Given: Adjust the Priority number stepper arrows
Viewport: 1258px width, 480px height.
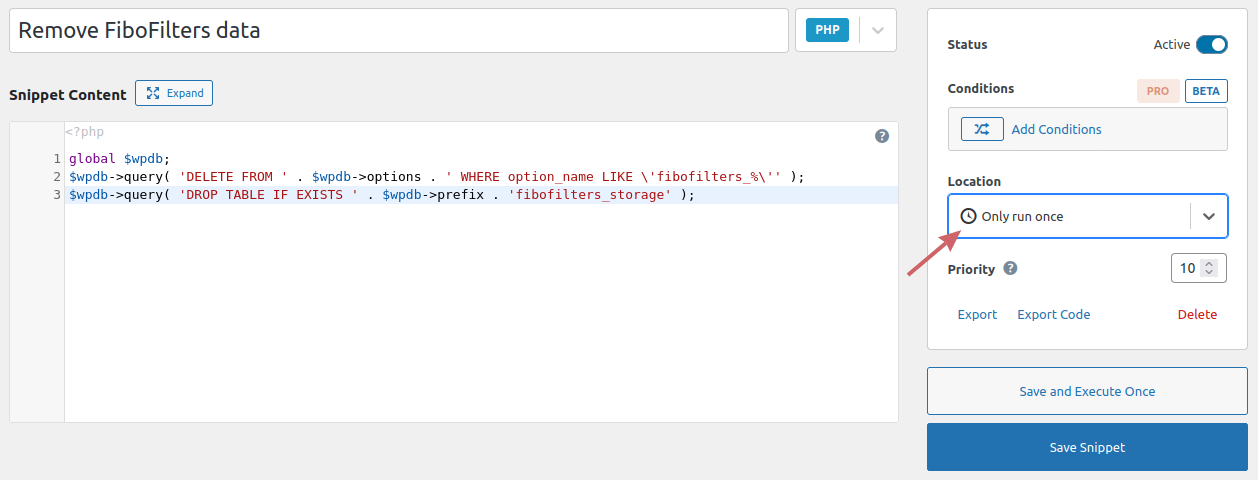Looking at the screenshot, I should point(1209,268).
